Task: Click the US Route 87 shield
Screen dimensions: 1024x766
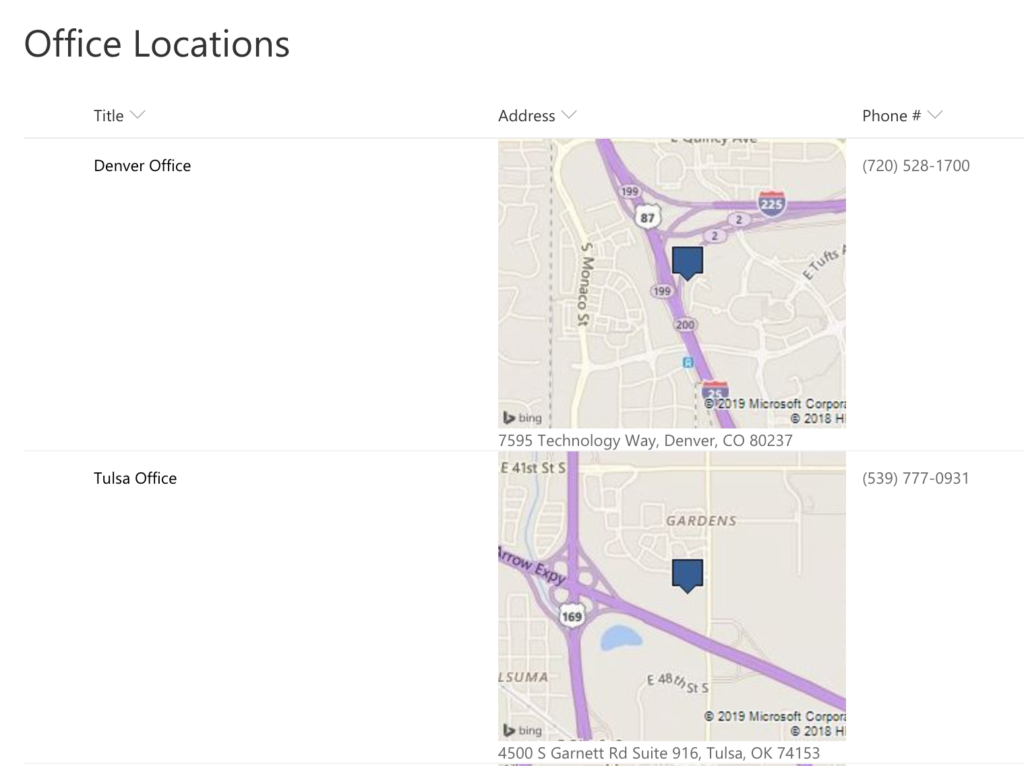Action: (x=648, y=217)
